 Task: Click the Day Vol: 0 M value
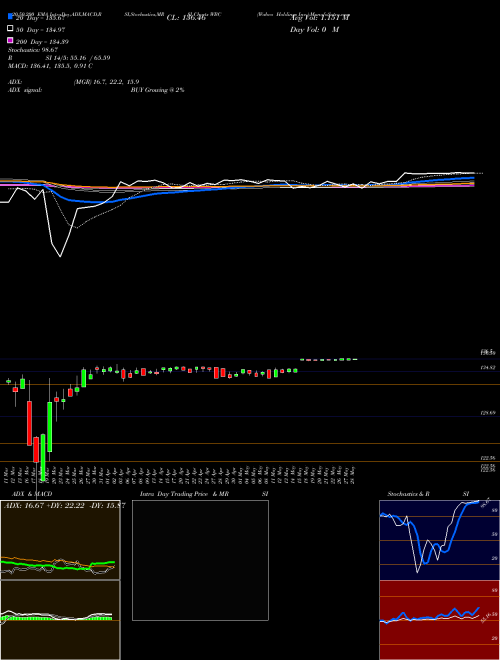[x=314, y=30]
